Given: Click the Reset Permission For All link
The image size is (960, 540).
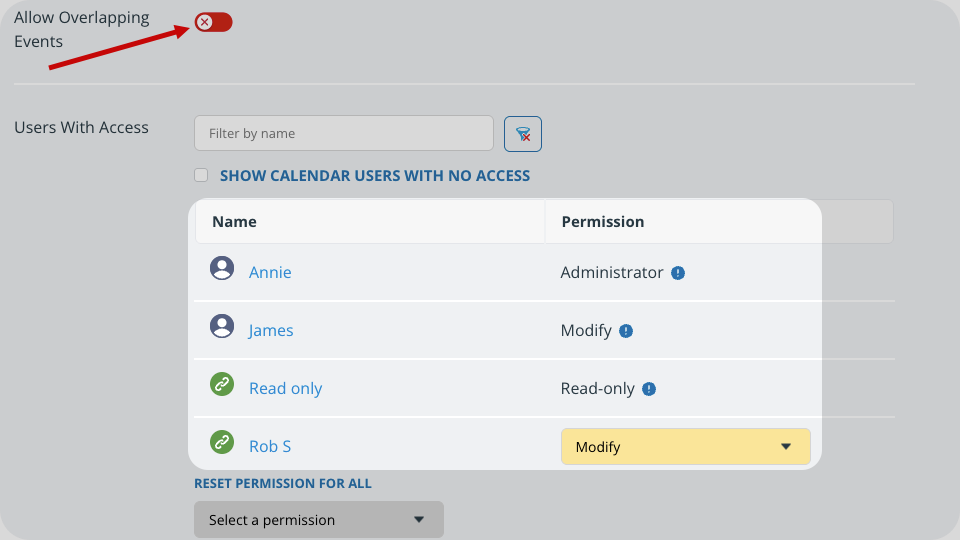Looking at the screenshot, I should click(x=283, y=484).
